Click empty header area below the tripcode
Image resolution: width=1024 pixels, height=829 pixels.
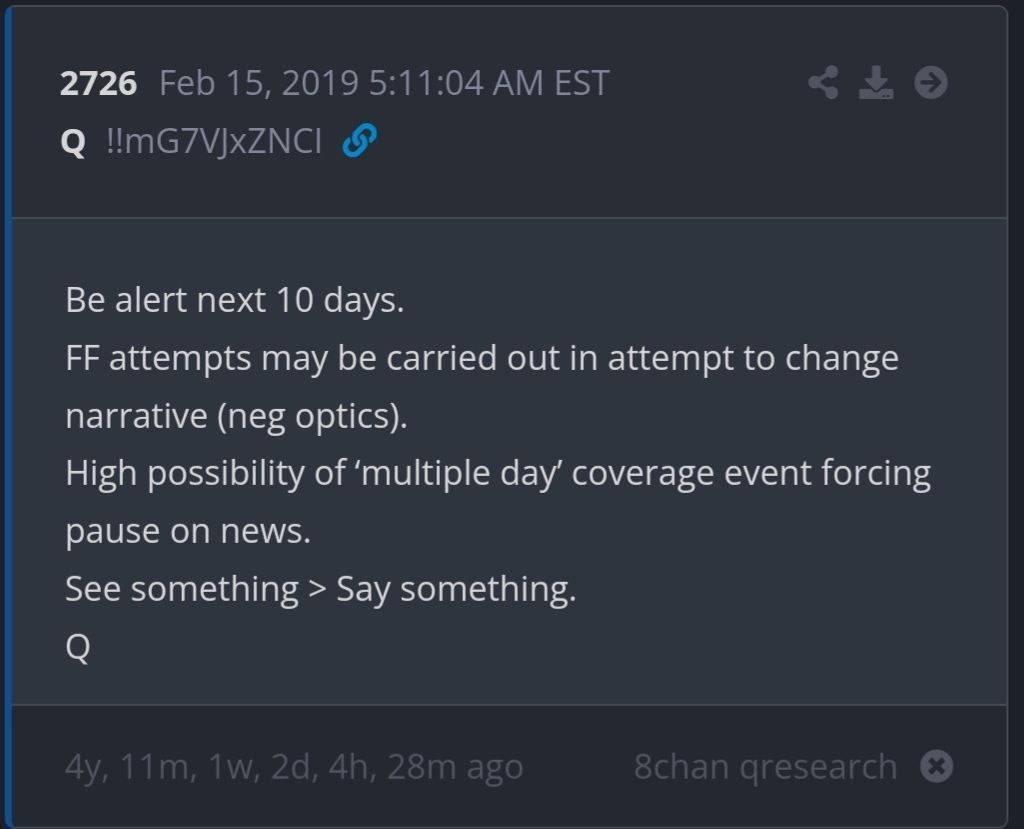click(x=509, y=189)
